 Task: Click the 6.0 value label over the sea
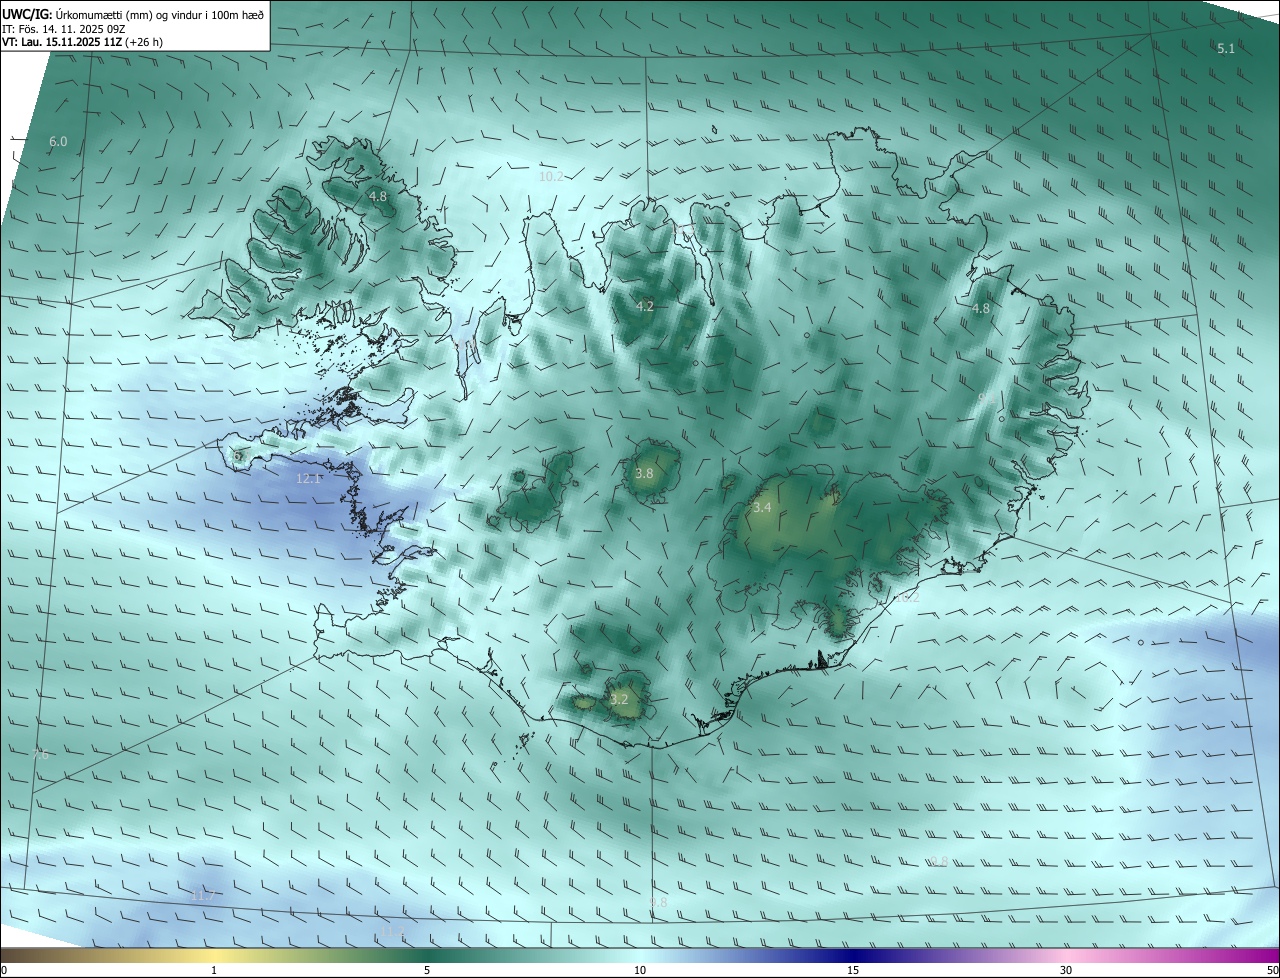point(58,142)
